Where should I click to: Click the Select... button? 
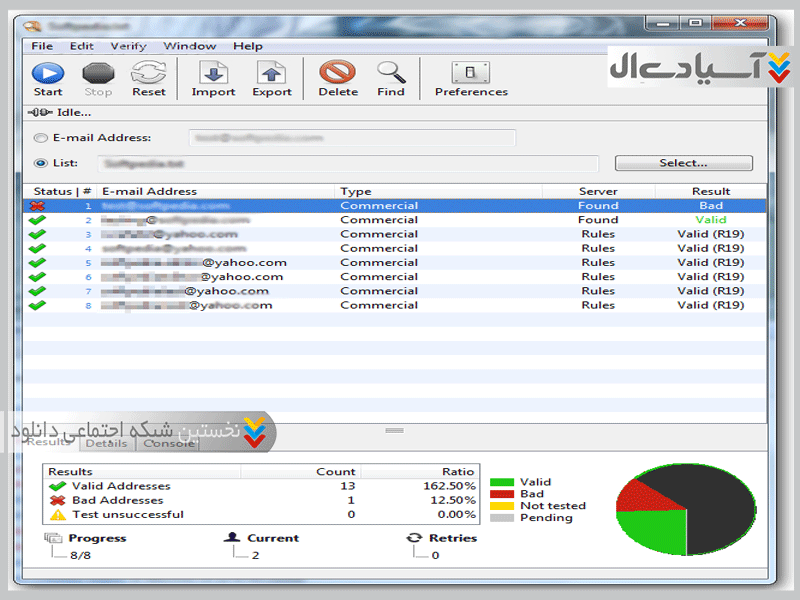tap(683, 163)
